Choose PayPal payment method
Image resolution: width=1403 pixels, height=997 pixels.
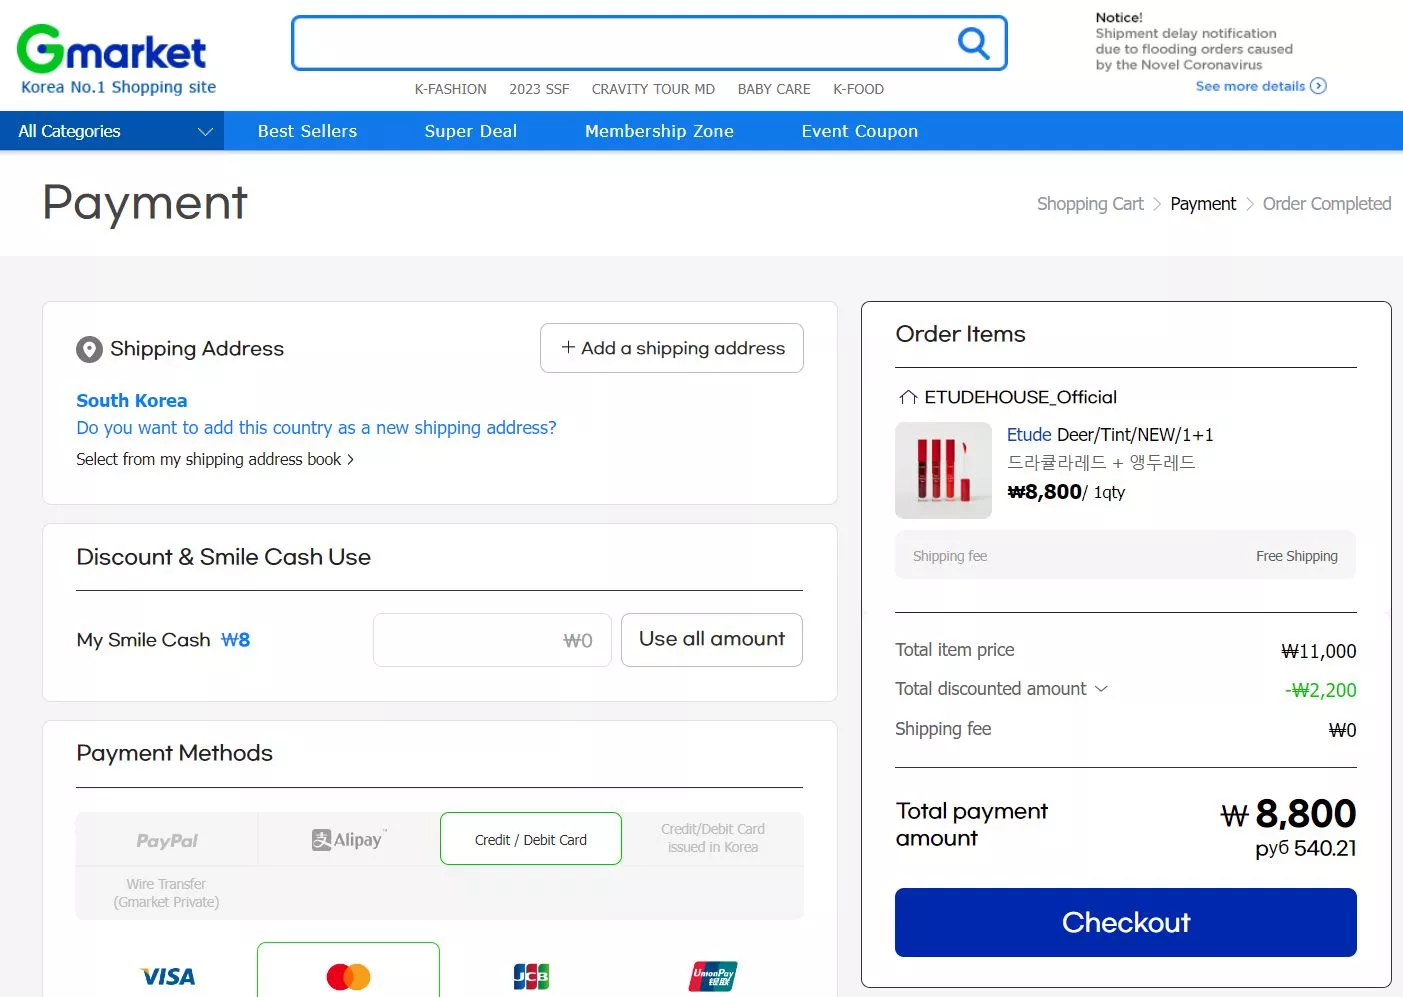coord(167,840)
